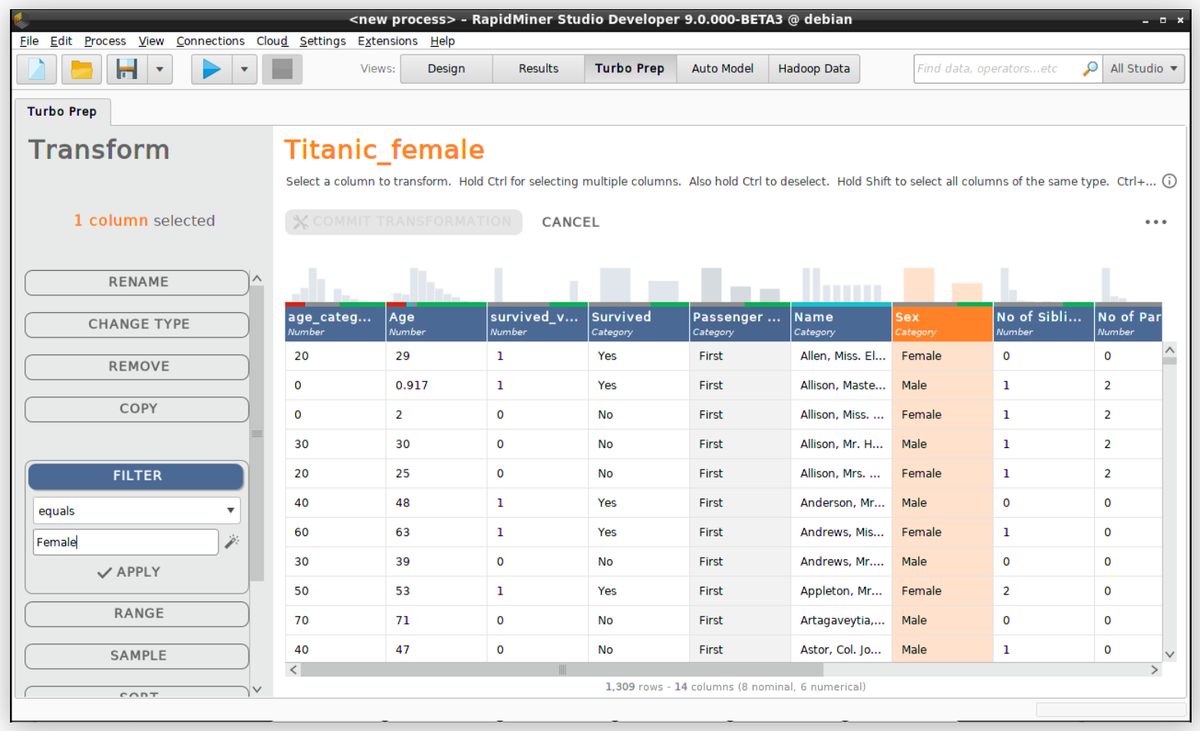
Task: Click the histogram above the Age column
Action: pos(436,285)
